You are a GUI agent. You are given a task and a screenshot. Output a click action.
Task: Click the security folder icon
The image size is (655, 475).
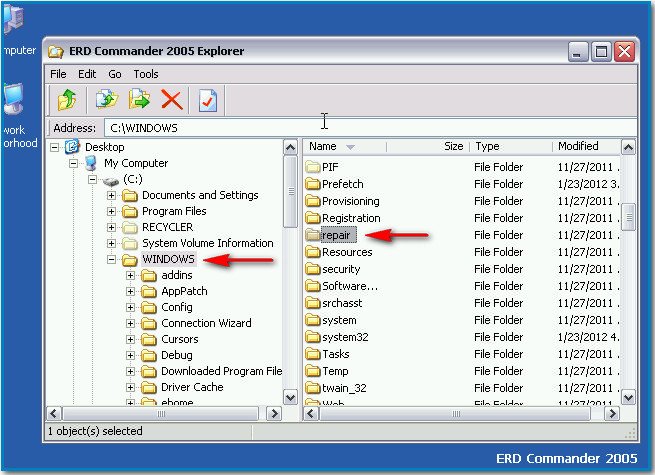click(x=312, y=269)
